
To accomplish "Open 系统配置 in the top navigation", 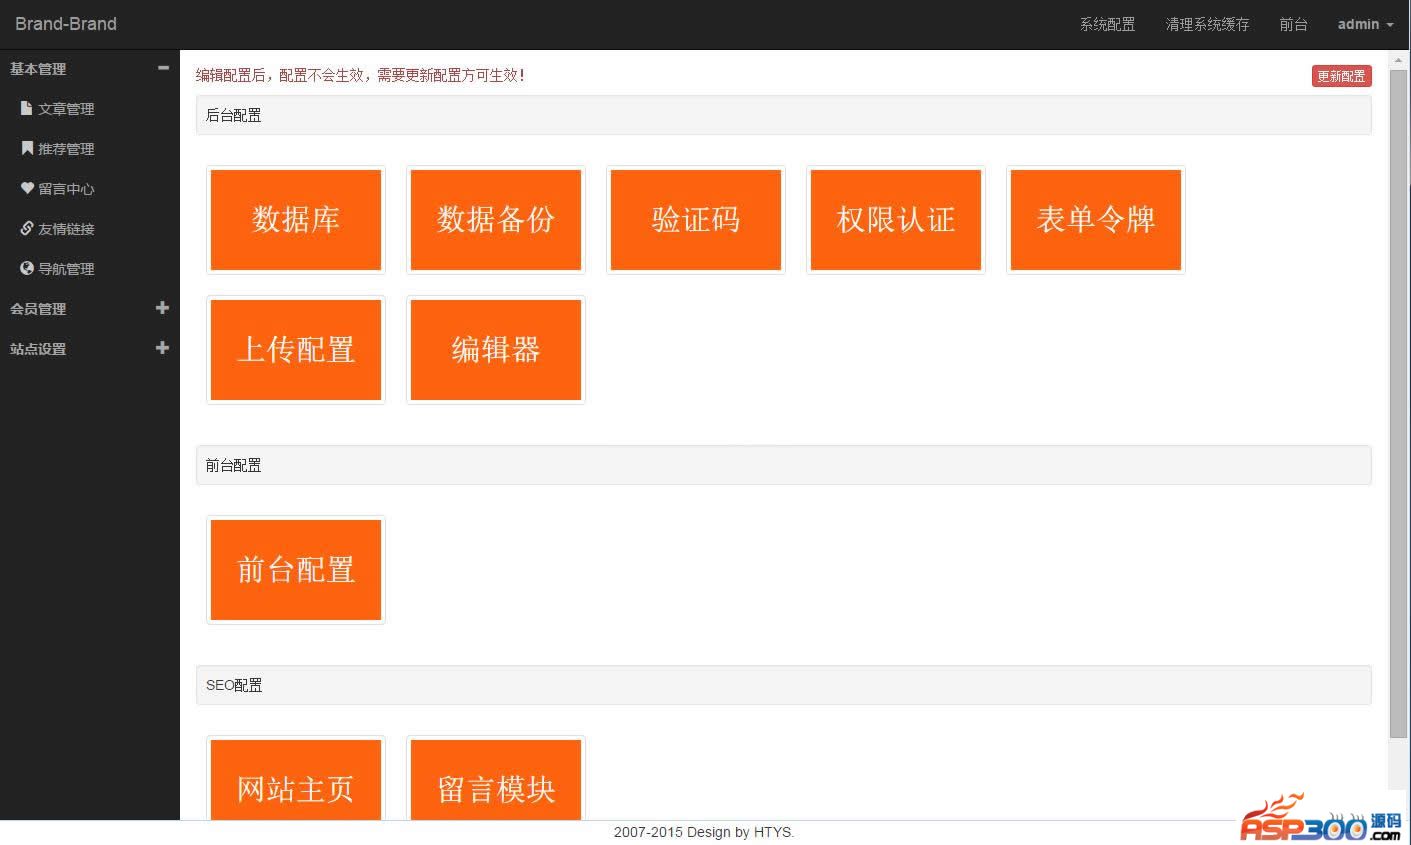I will coord(1107,24).
